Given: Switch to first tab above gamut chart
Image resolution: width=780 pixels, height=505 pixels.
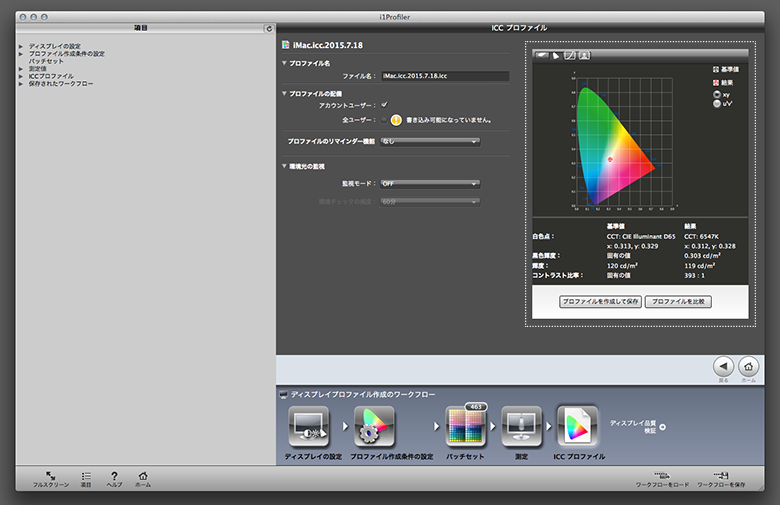Looking at the screenshot, I should (541, 55).
